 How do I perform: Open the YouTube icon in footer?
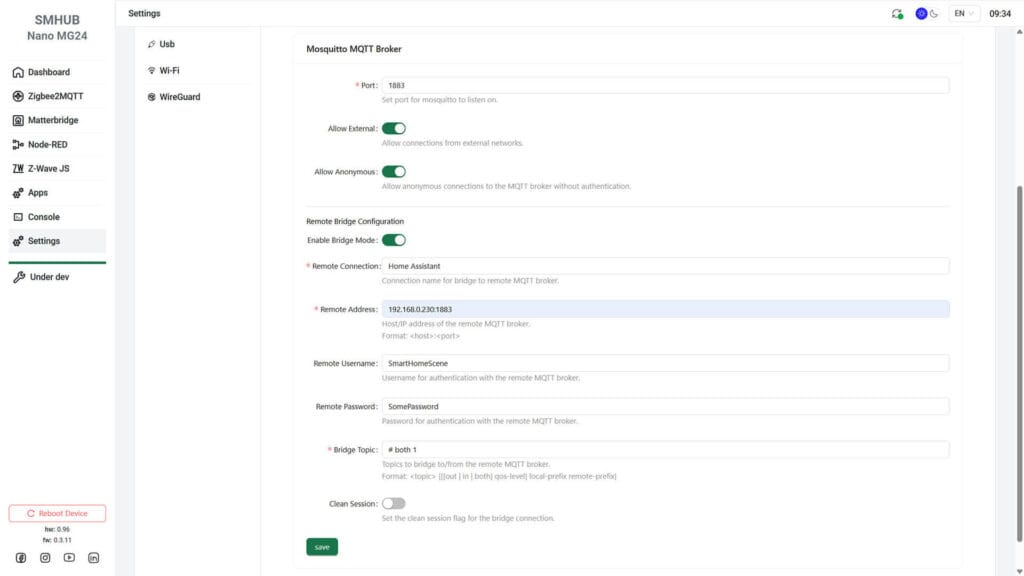click(x=69, y=558)
